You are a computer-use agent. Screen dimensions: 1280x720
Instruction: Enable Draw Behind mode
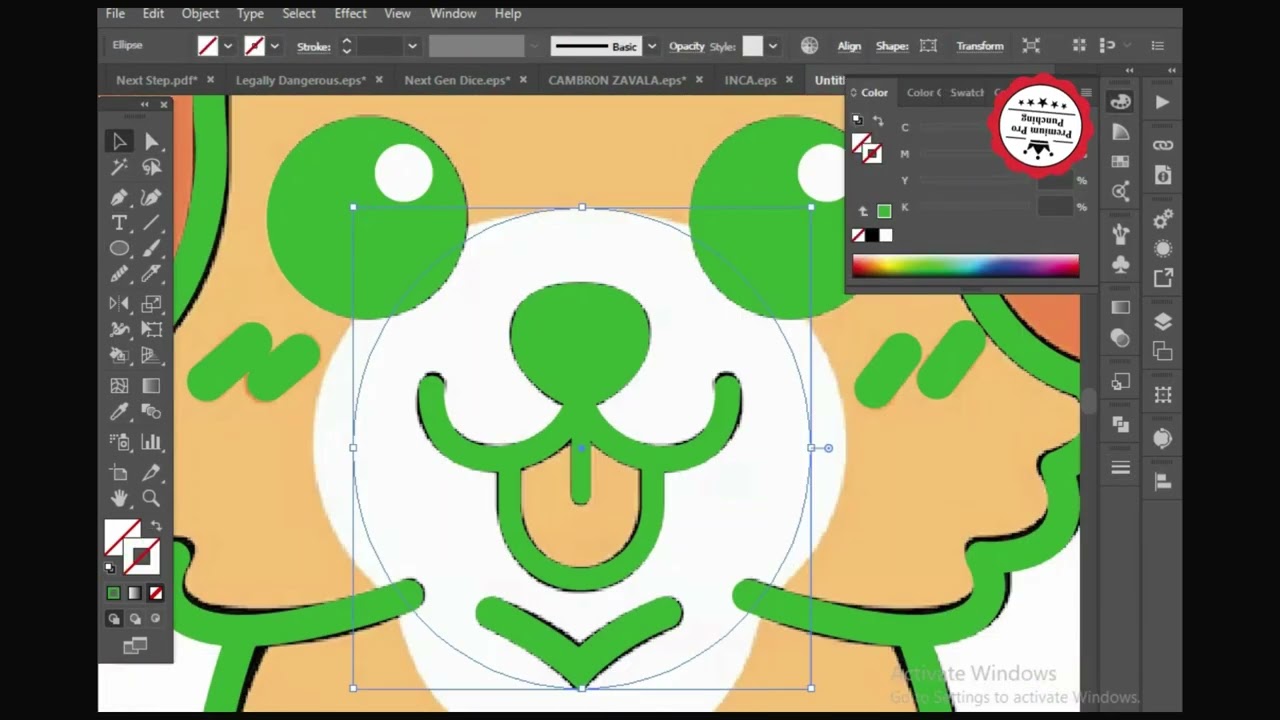[135, 619]
